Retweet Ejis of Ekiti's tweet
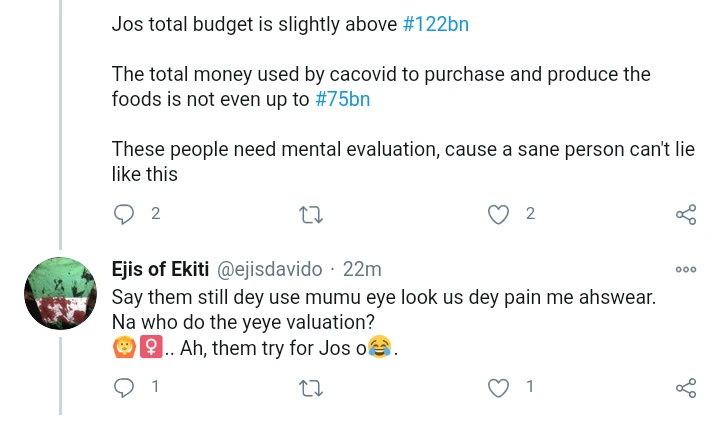This screenshot has height=431, width=720. pyautogui.click(x=310, y=387)
